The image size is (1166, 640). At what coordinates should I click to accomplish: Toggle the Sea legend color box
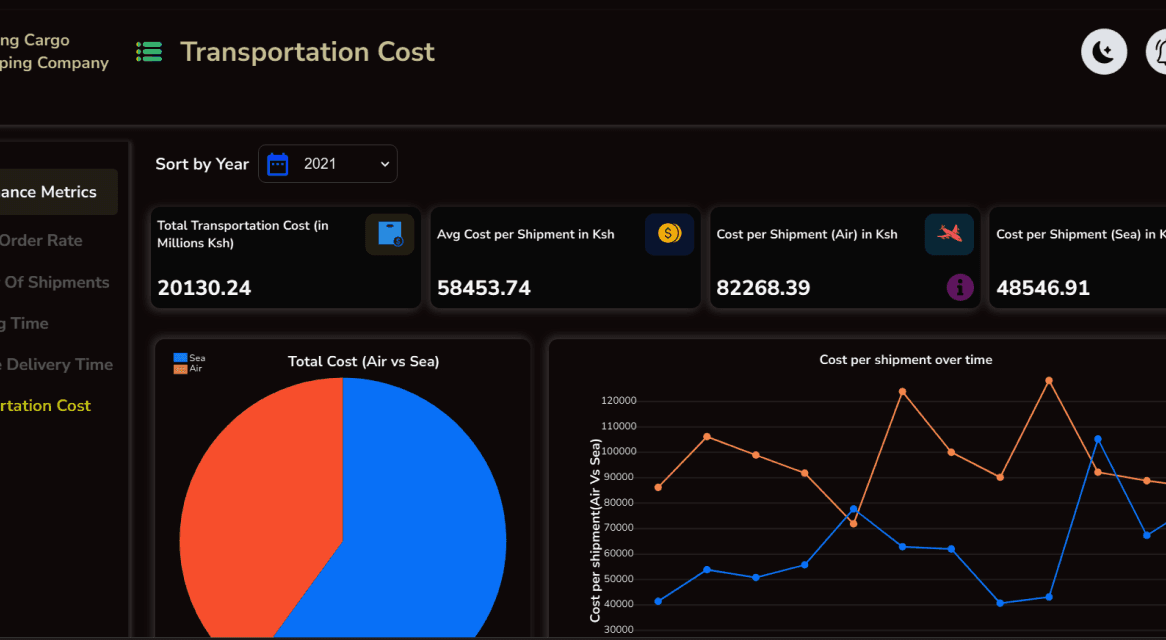[180, 358]
